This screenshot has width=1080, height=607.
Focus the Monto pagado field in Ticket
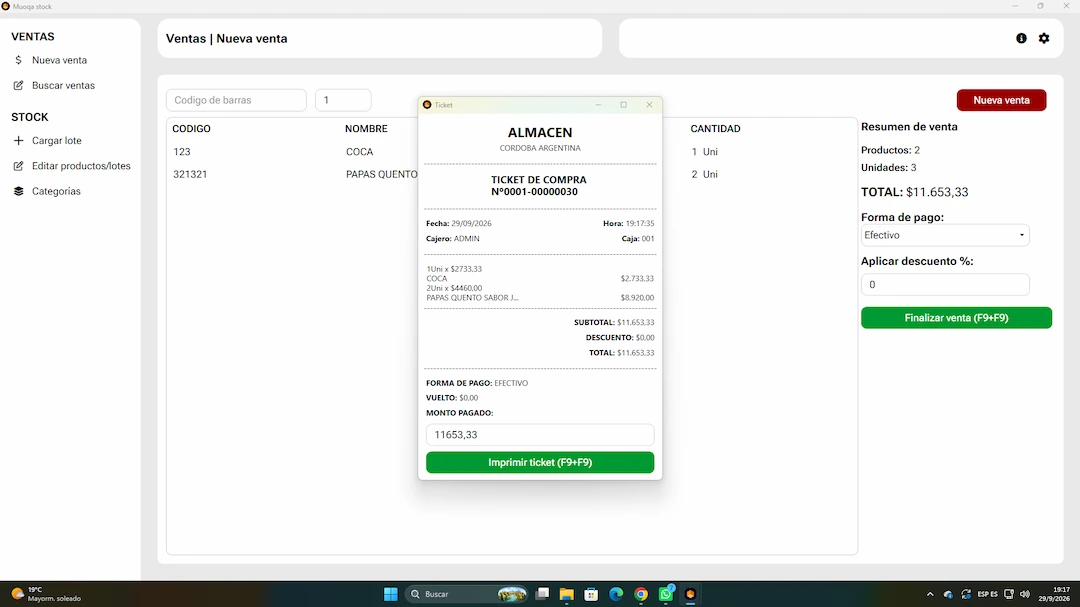pos(540,435)
